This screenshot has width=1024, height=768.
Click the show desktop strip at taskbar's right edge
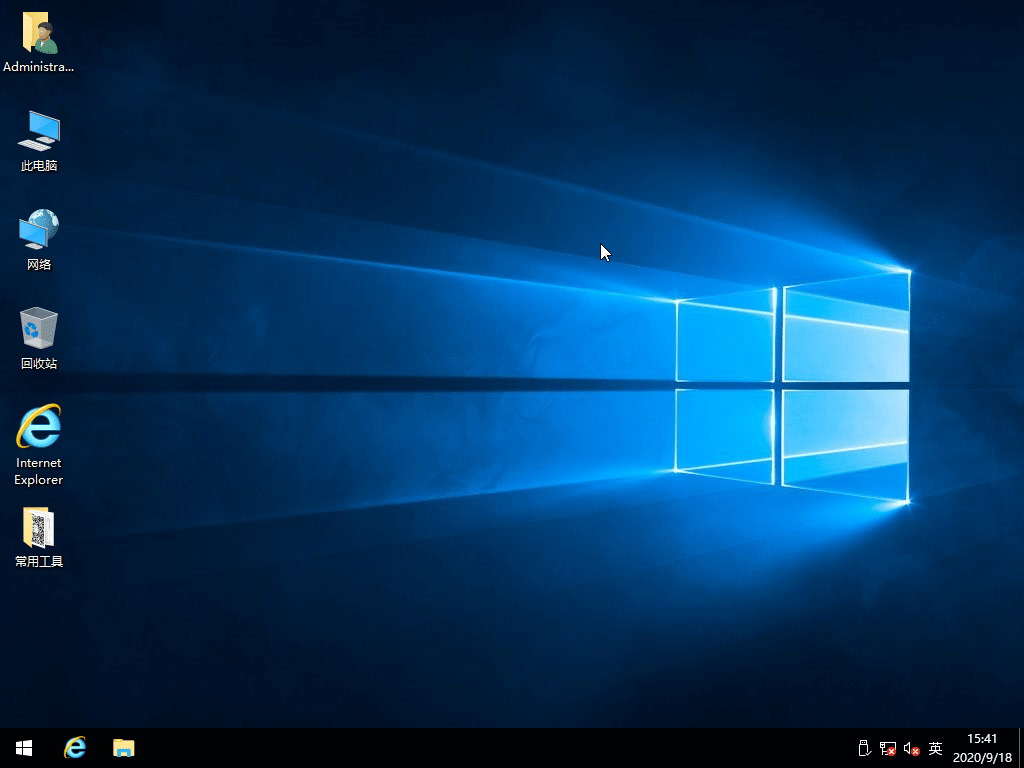click(1021, 748)
